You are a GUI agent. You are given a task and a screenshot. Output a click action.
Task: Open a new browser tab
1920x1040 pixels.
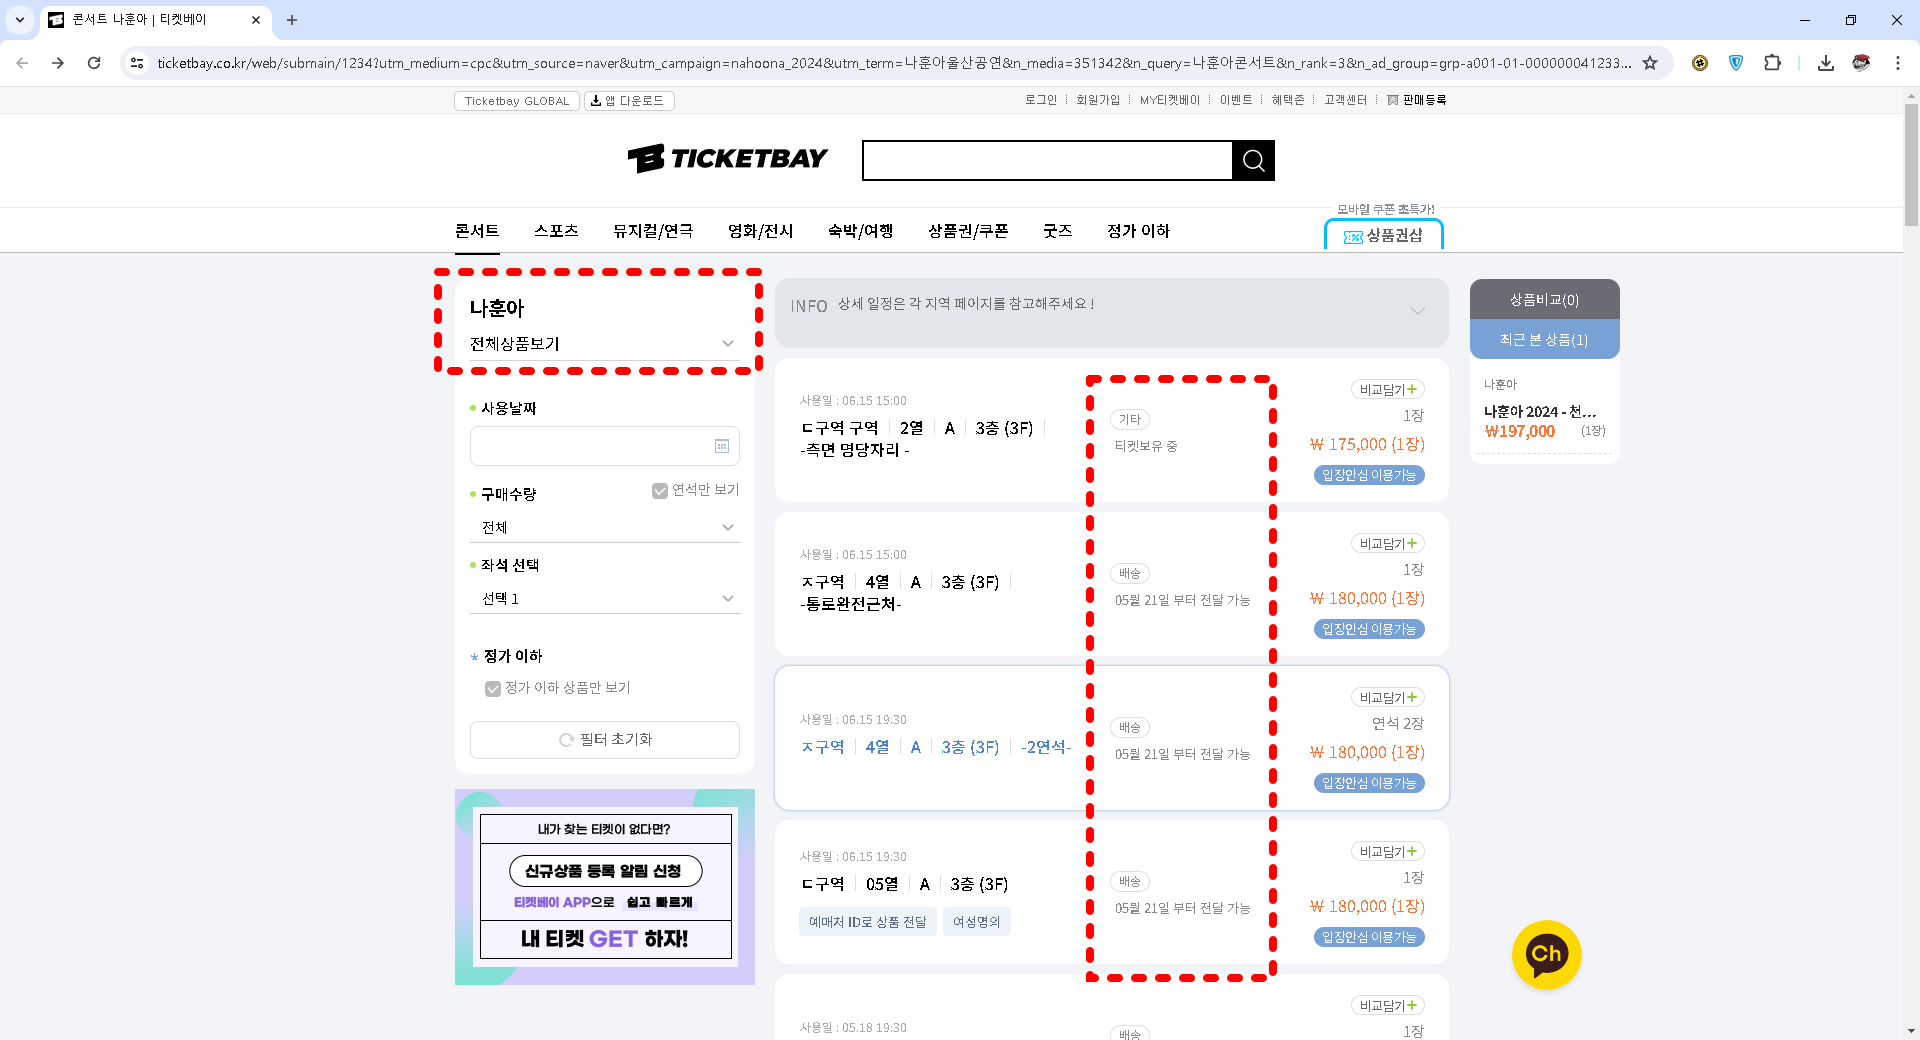[x=292, y=20]
